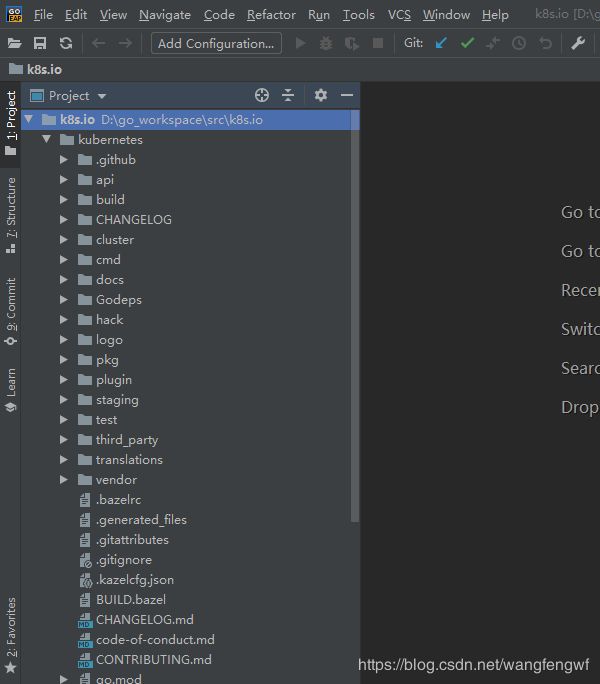Image resolution: width=600 pixels, height=684 pixels.
Task: Expand the pkg folder arrow
Action: click(64, 359)
